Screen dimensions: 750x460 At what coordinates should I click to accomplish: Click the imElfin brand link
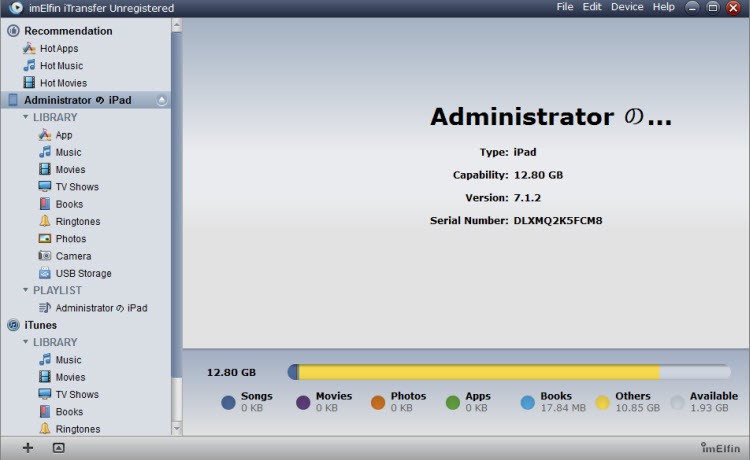tap(721, 448)
